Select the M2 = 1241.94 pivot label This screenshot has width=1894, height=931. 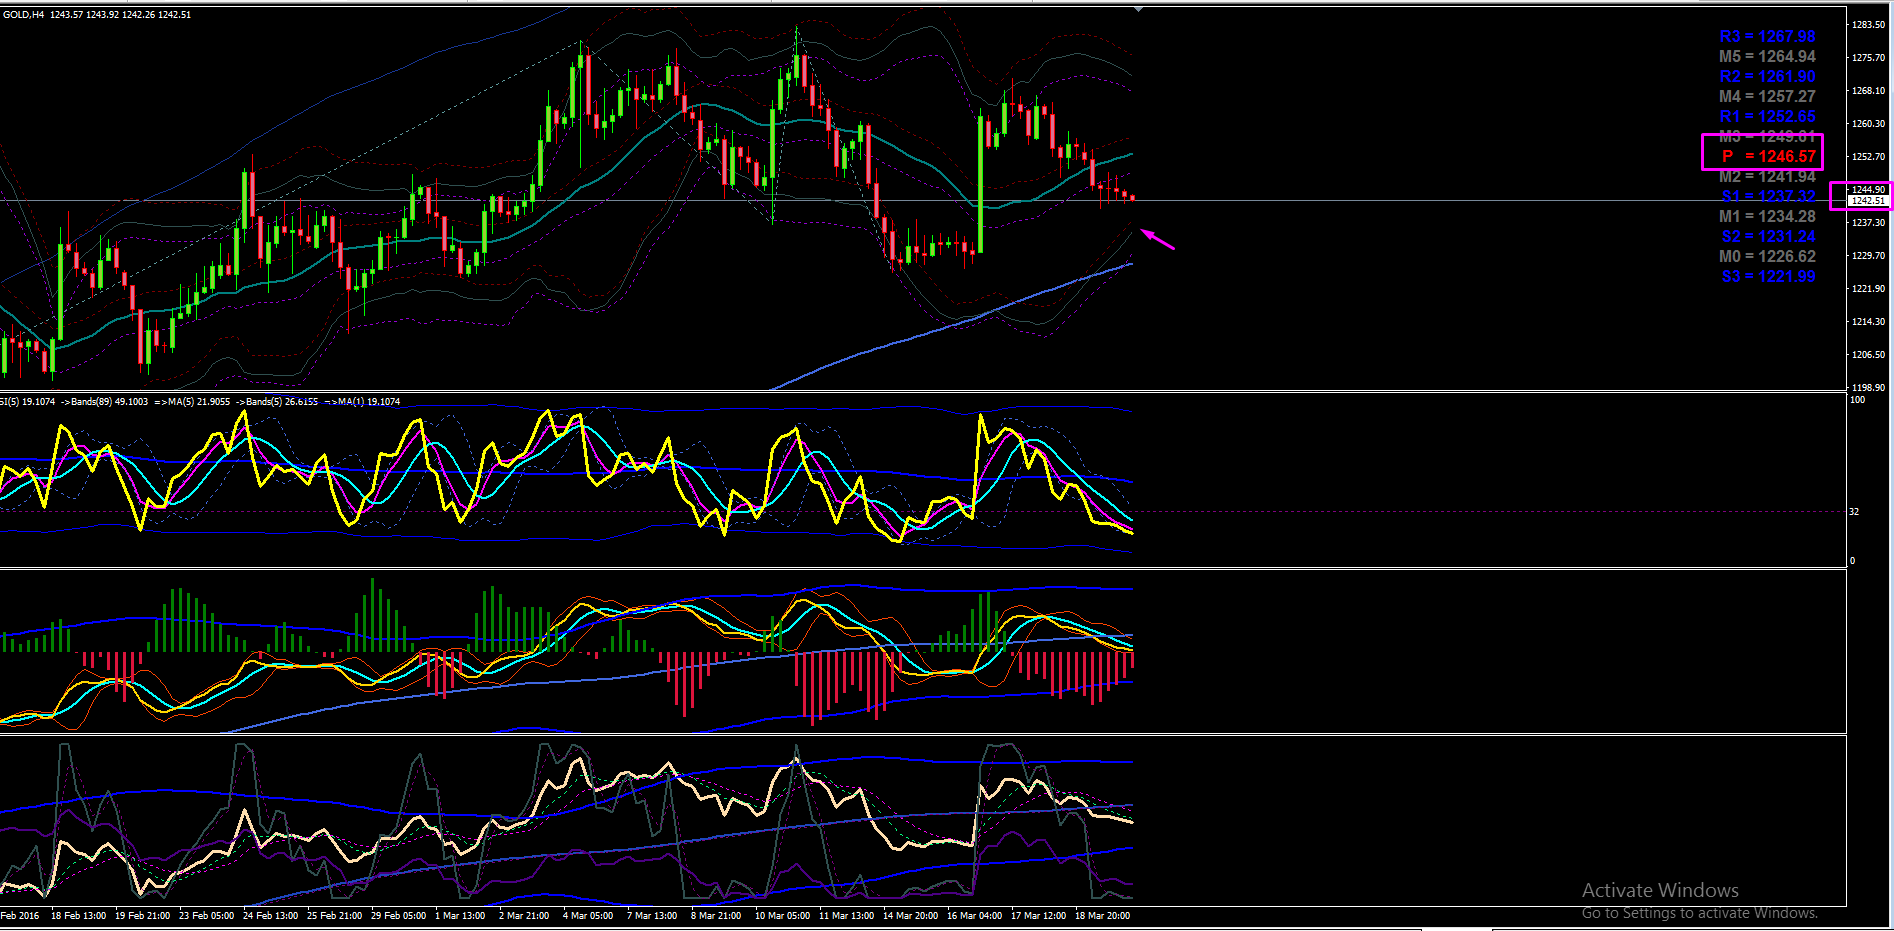click(1767, 177)
